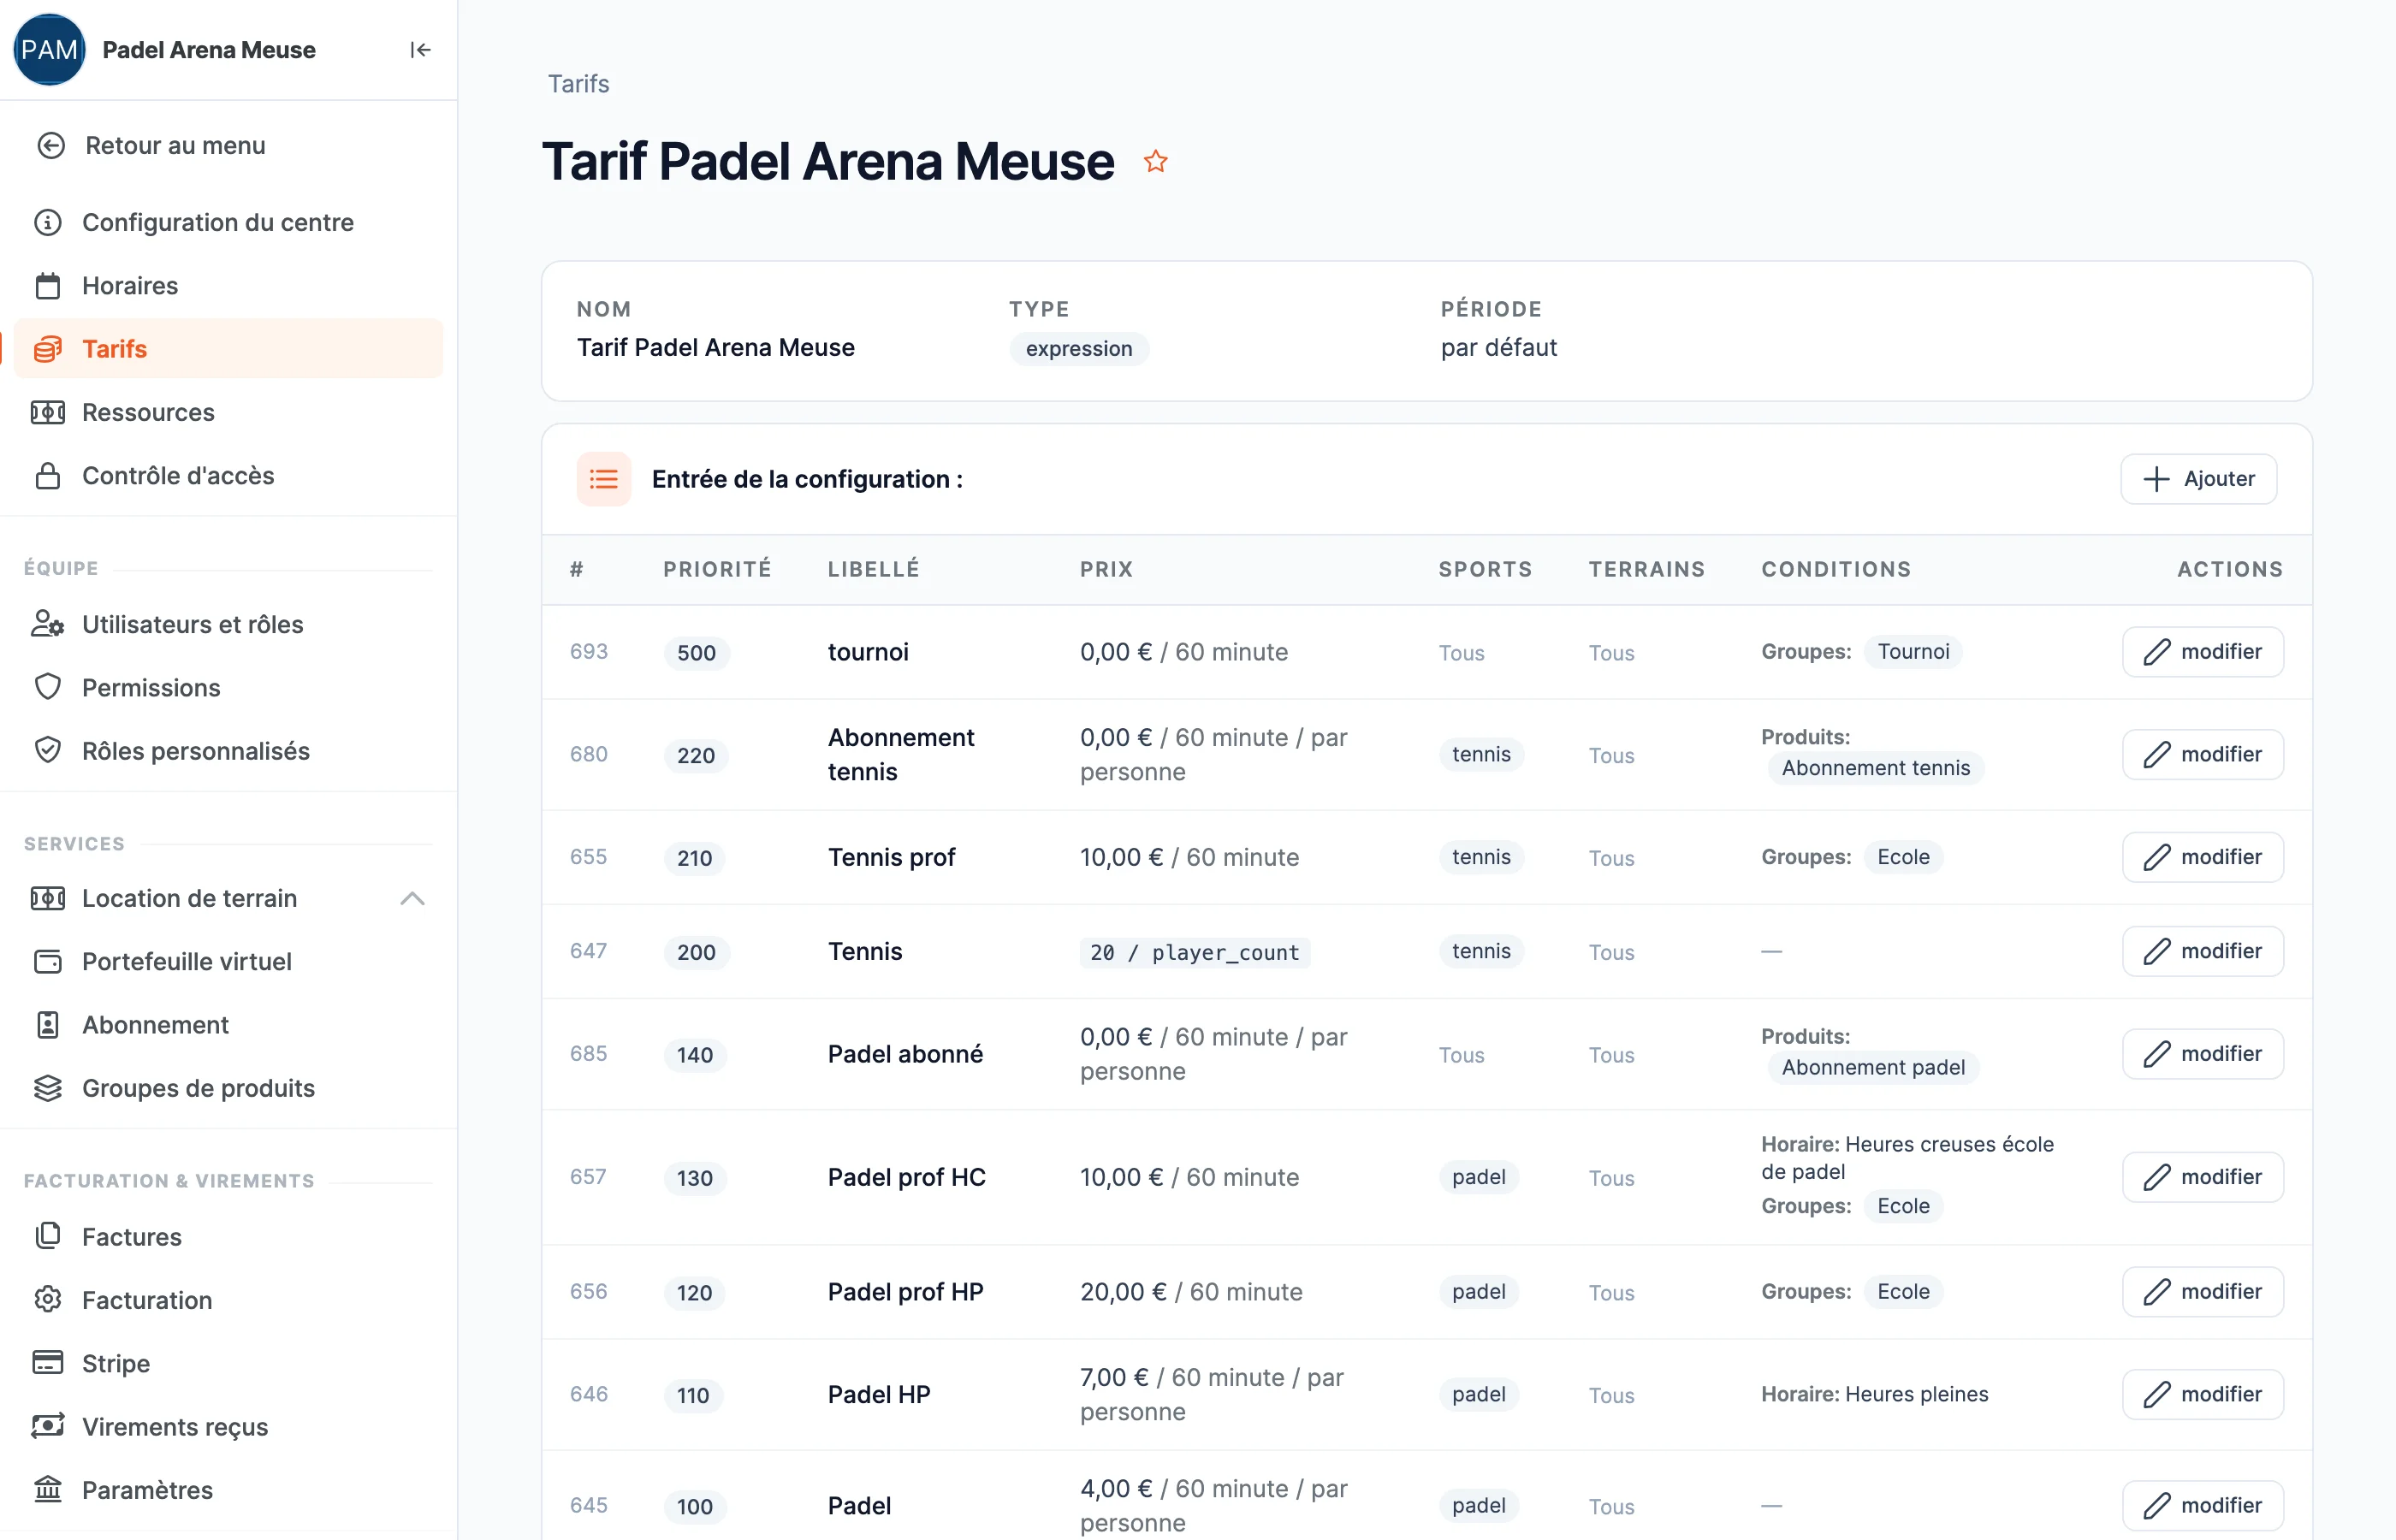Click the Rôles personnalisés shield-check icon
The image size is (2396, 1540).
[48, 750]
